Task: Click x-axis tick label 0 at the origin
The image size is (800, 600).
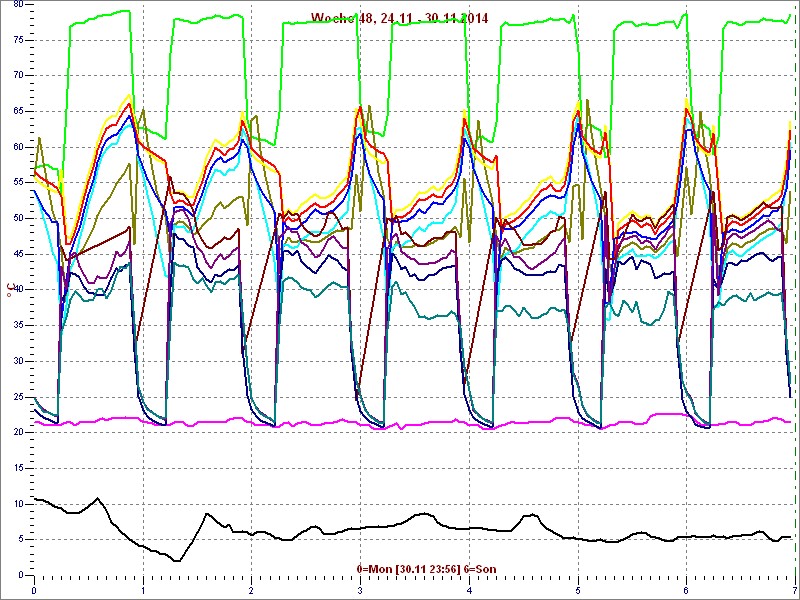Action: [x=35, y=589]
